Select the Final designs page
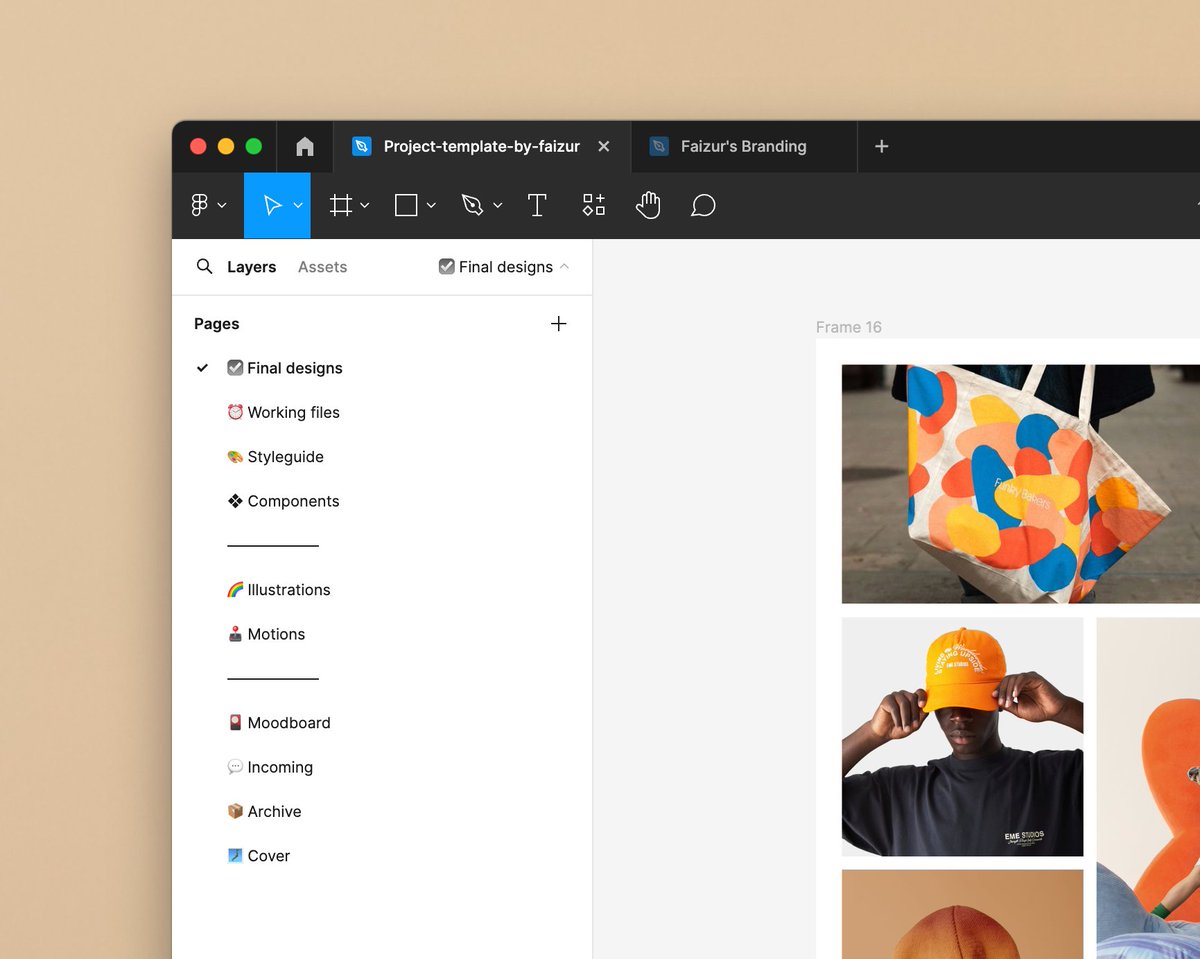 (285, 368)
